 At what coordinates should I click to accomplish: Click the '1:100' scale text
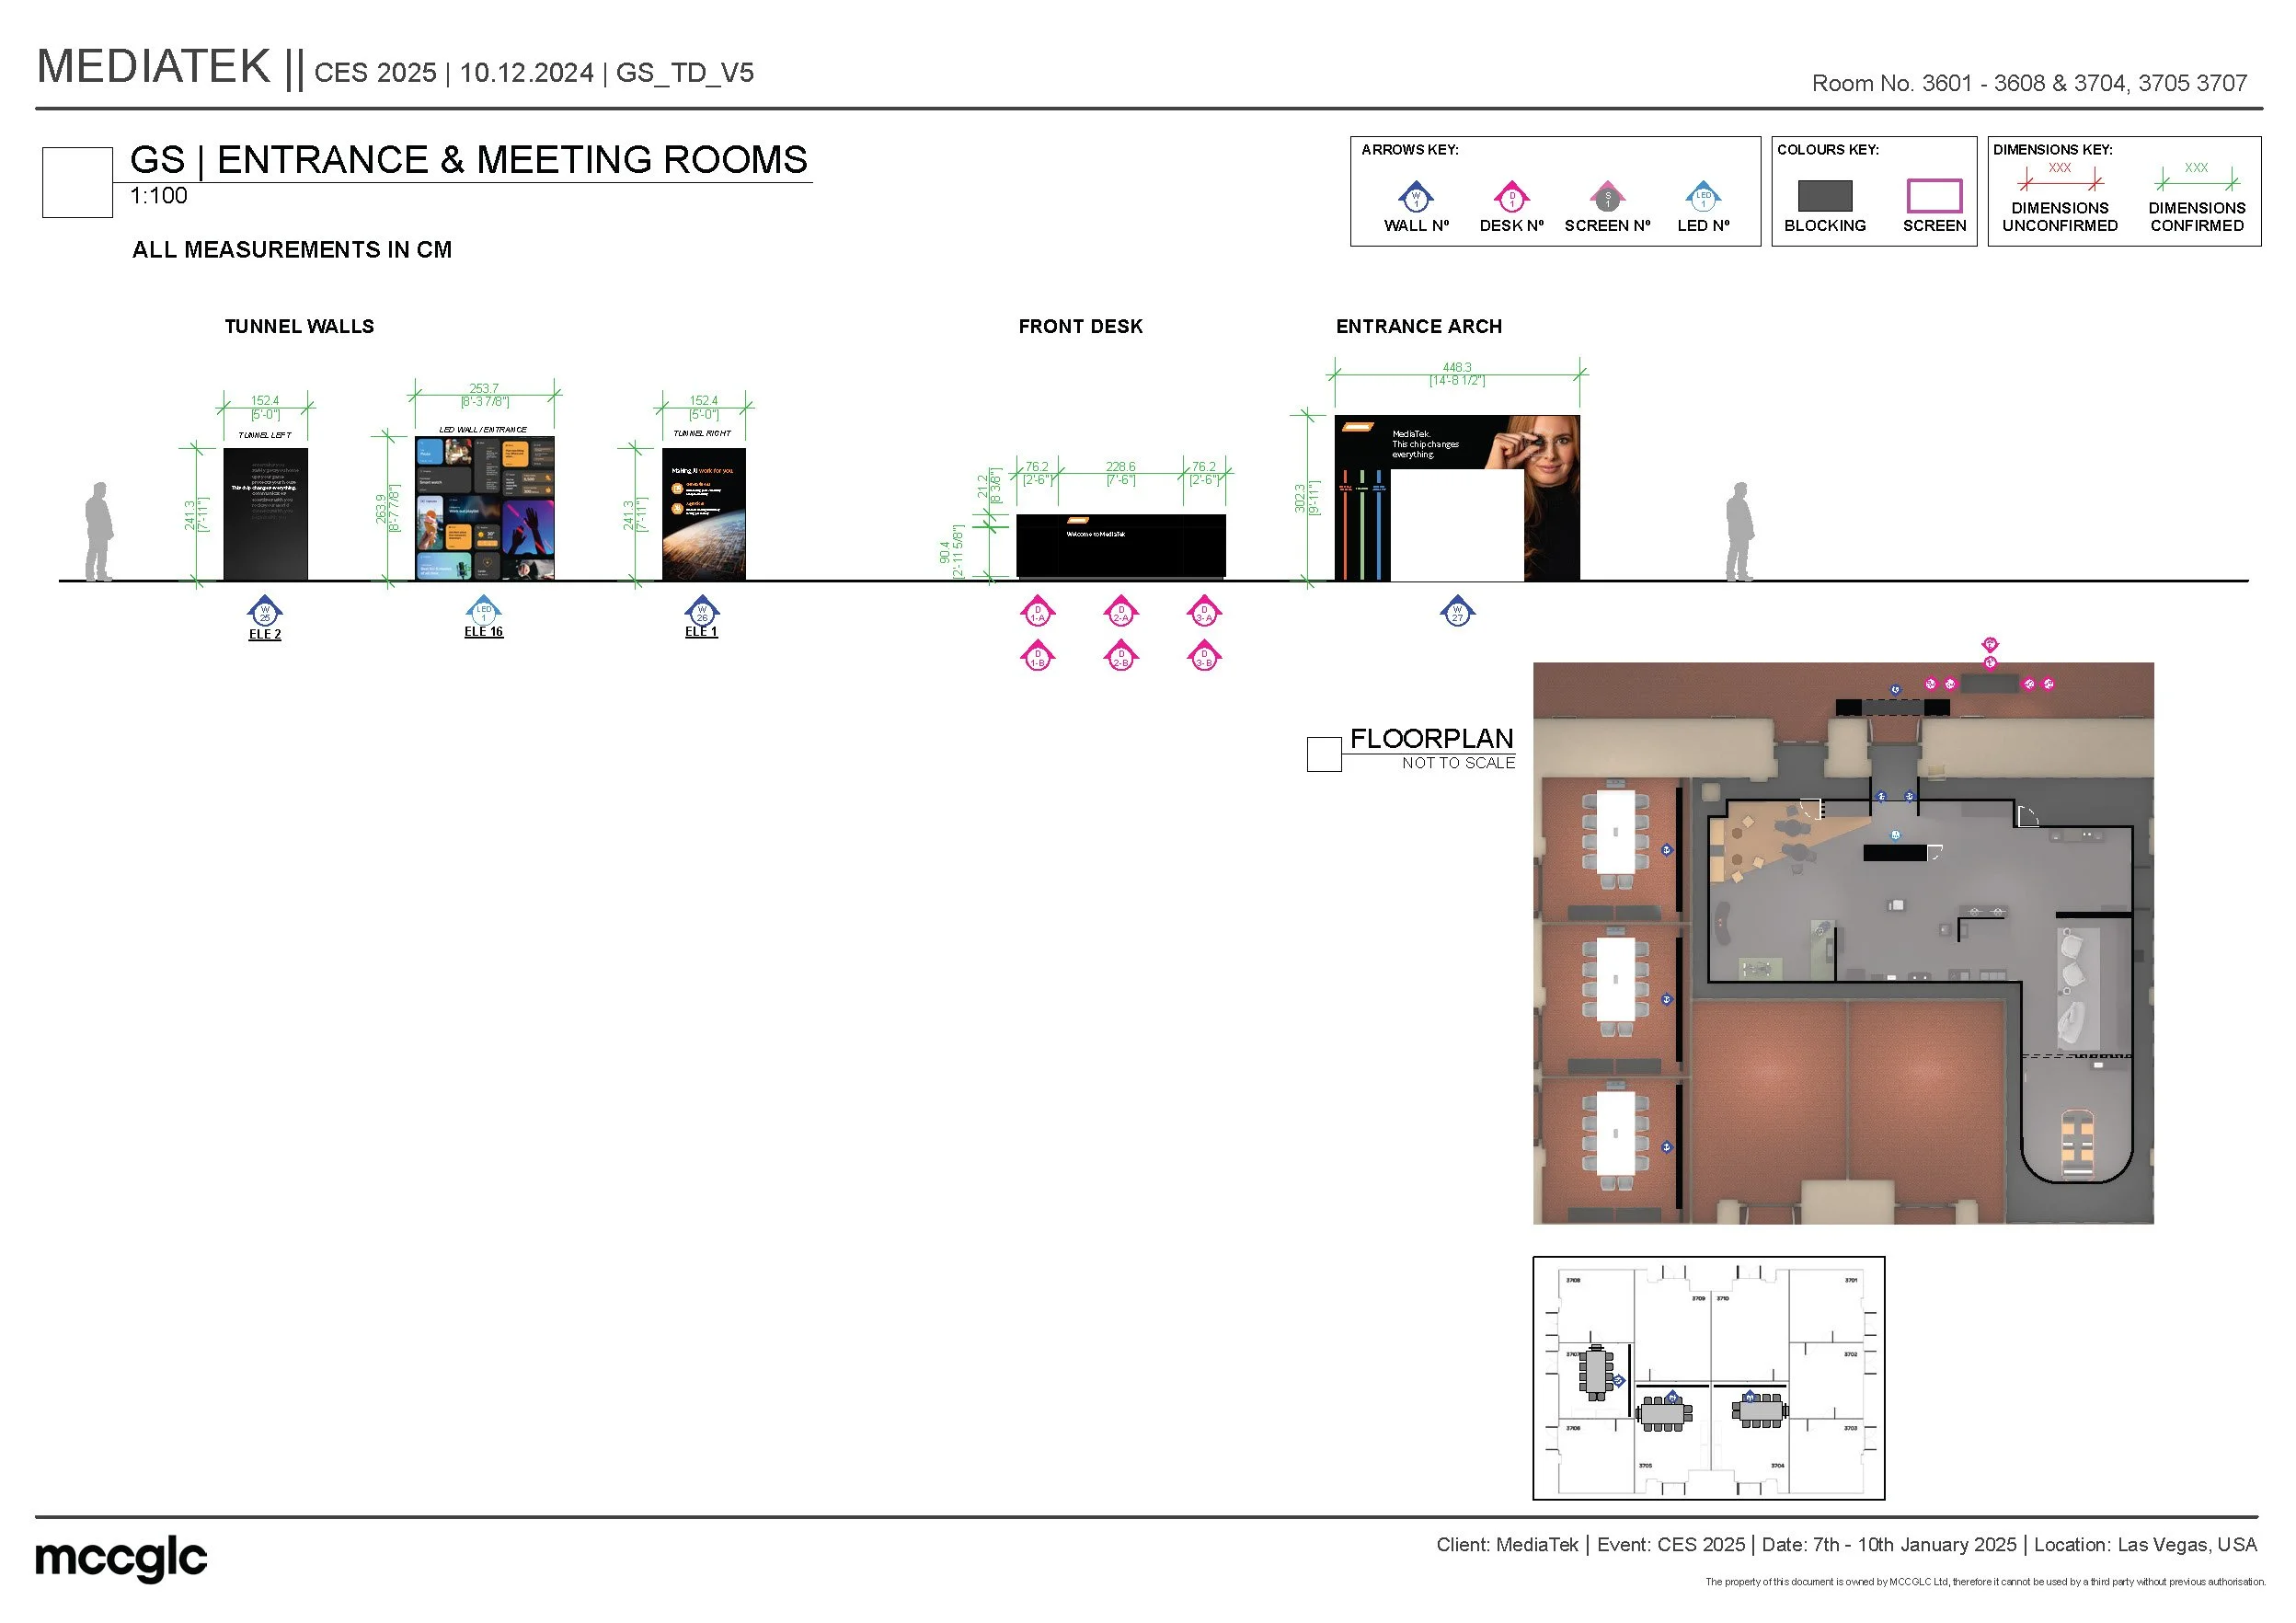click(x=159, y=196)
